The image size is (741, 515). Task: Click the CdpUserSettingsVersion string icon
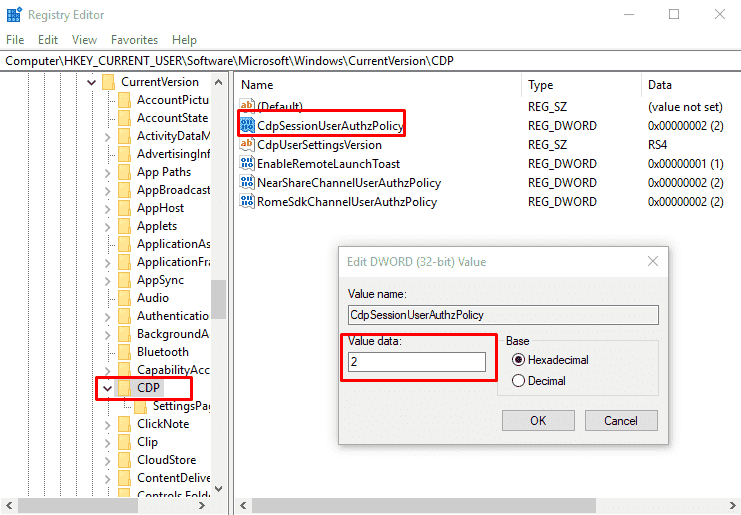[x=247, y=144]
